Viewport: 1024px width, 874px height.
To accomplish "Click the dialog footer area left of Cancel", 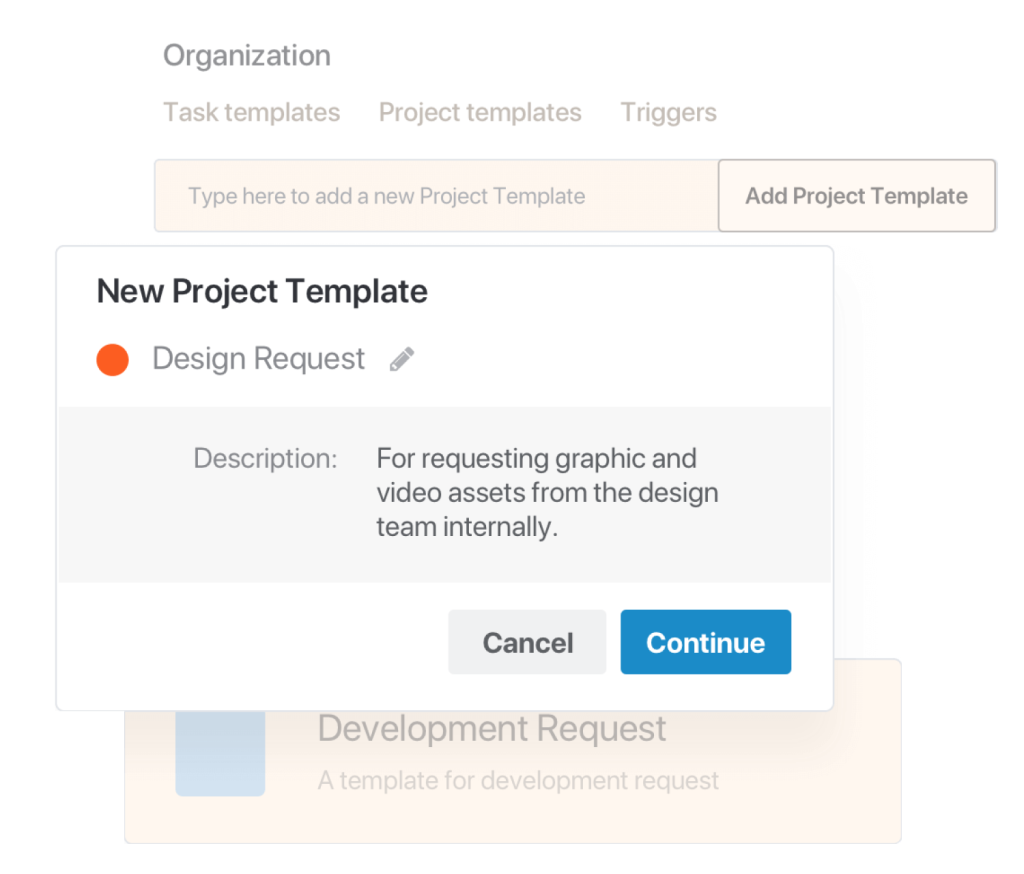I will pyautogui.click(x=253, y=643).
